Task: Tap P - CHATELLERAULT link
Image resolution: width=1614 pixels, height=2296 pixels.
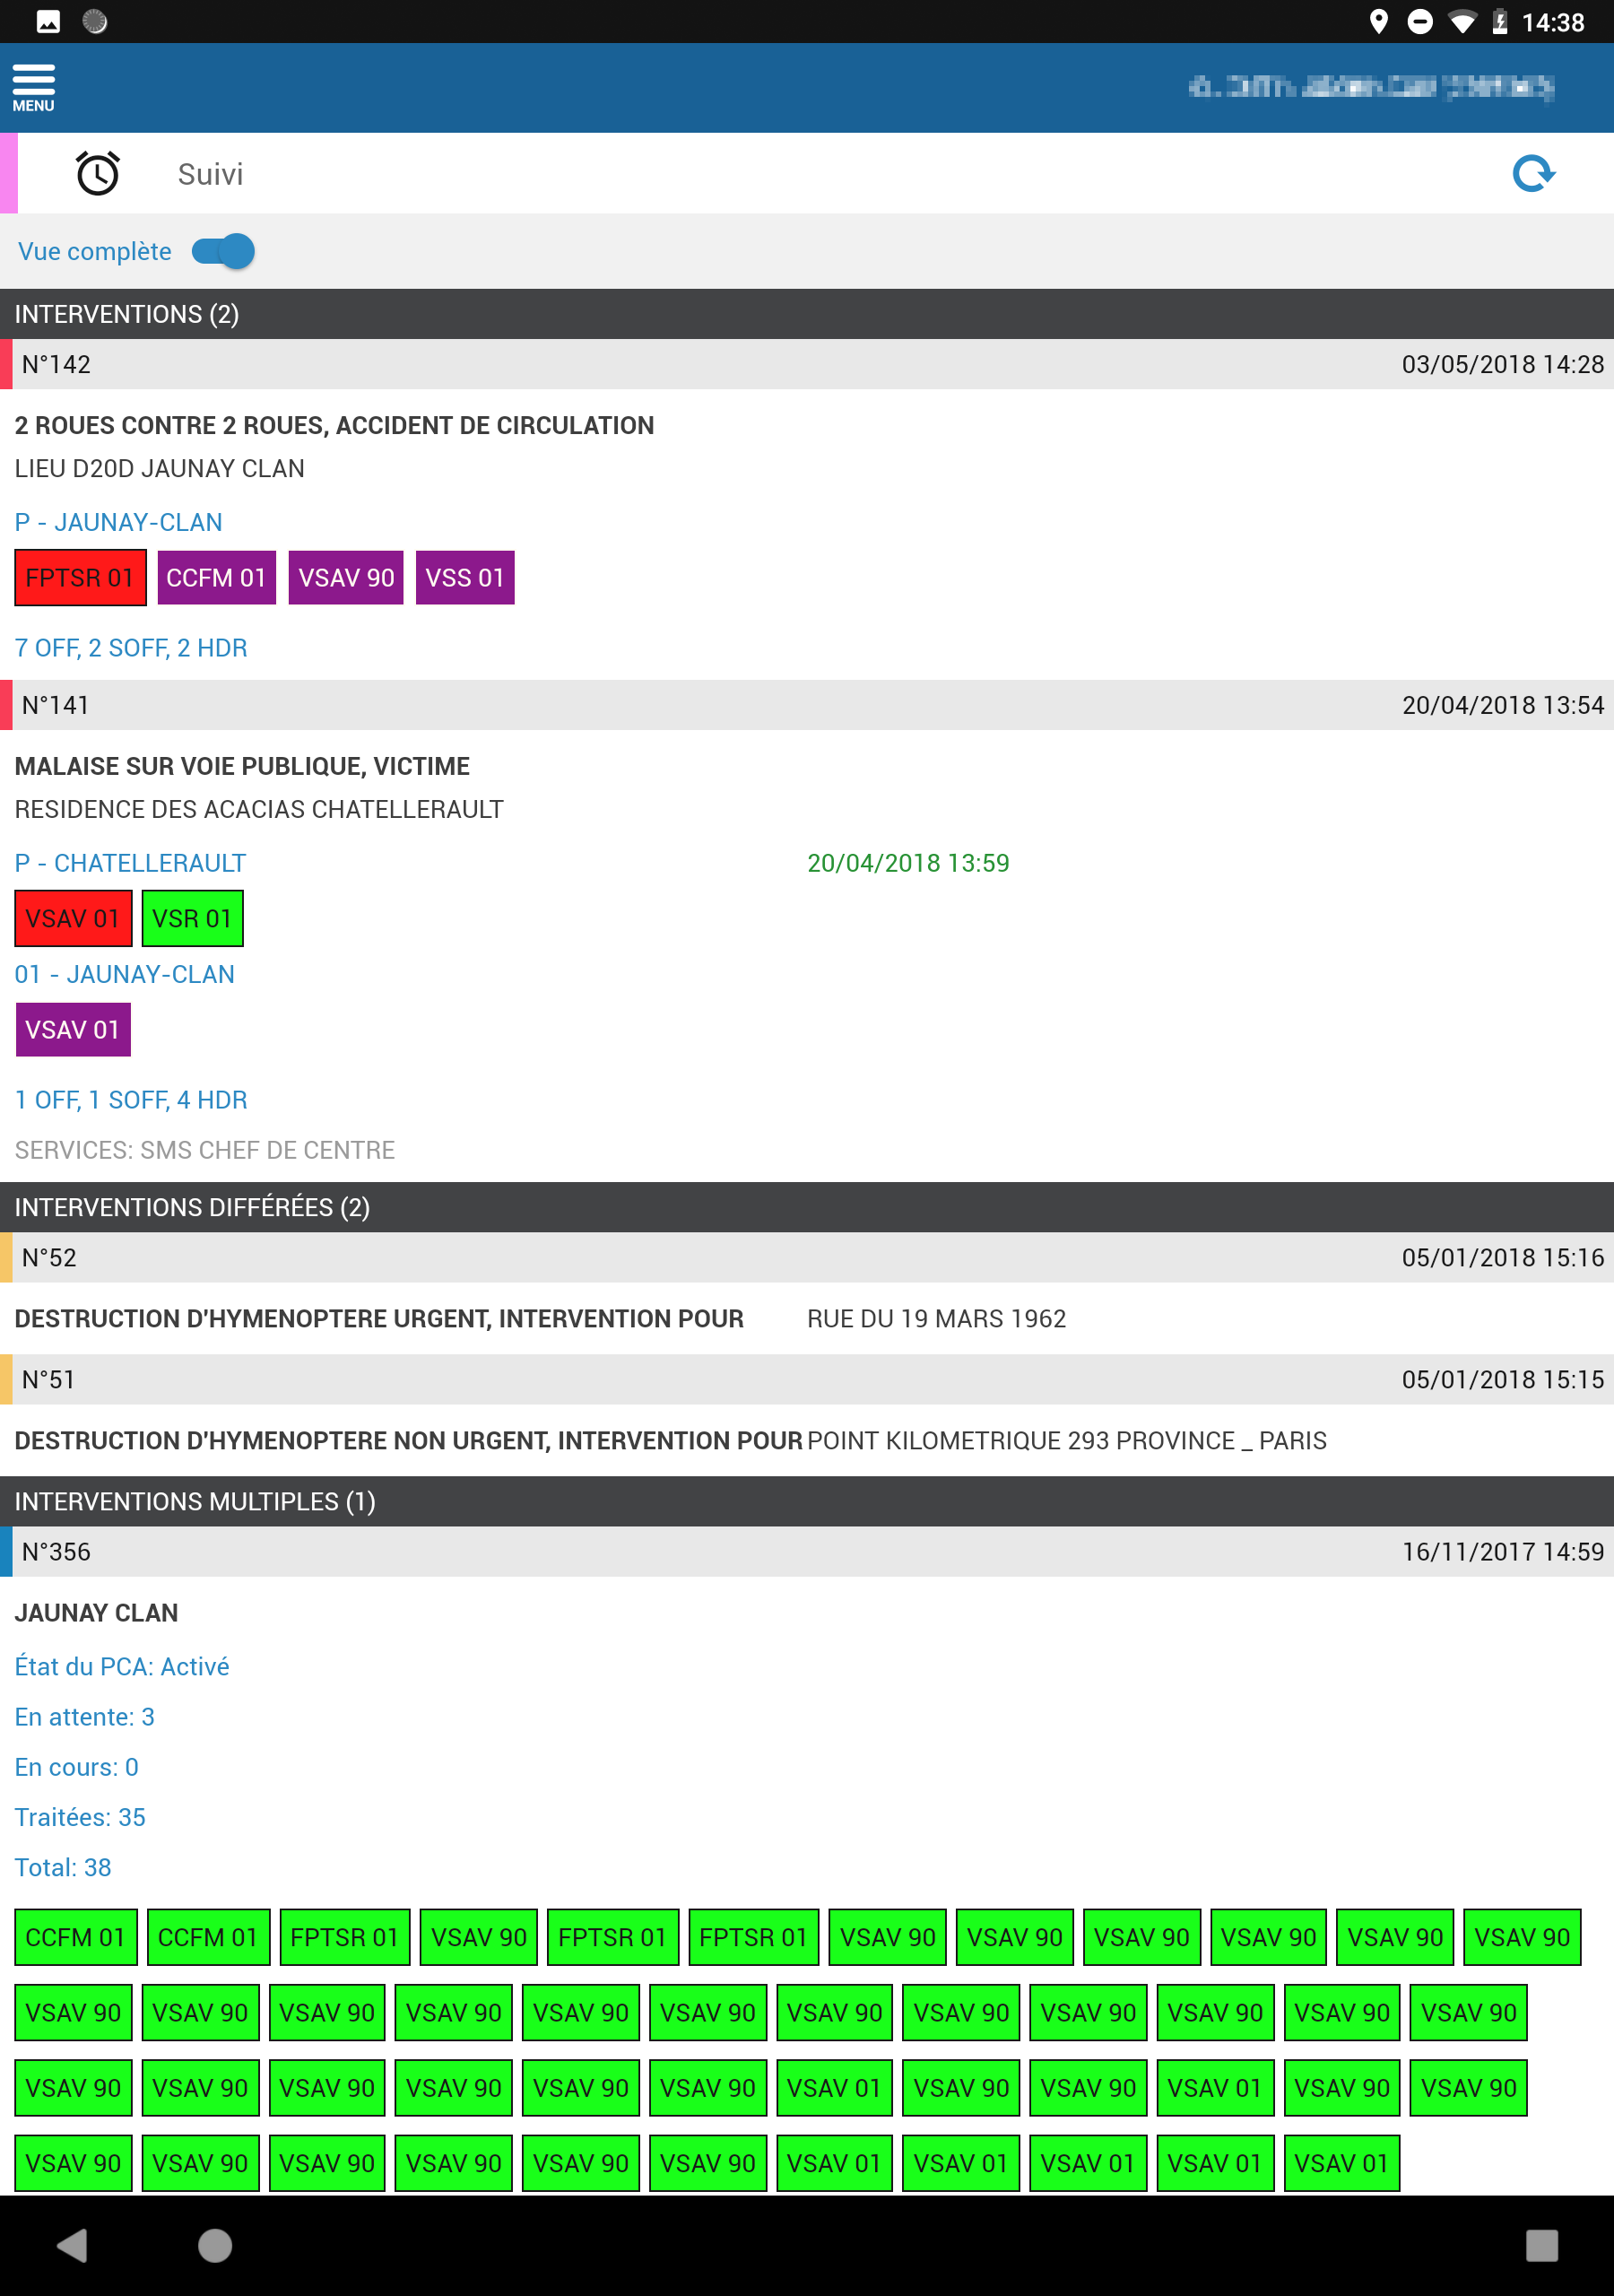Action: pyautogui.click(x=130, y=863)
